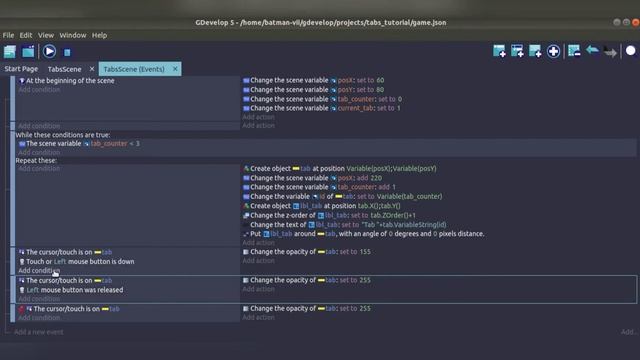Click the small debugger icon beside play
This screenshot has height=360, width=640.
pos(67,52)
